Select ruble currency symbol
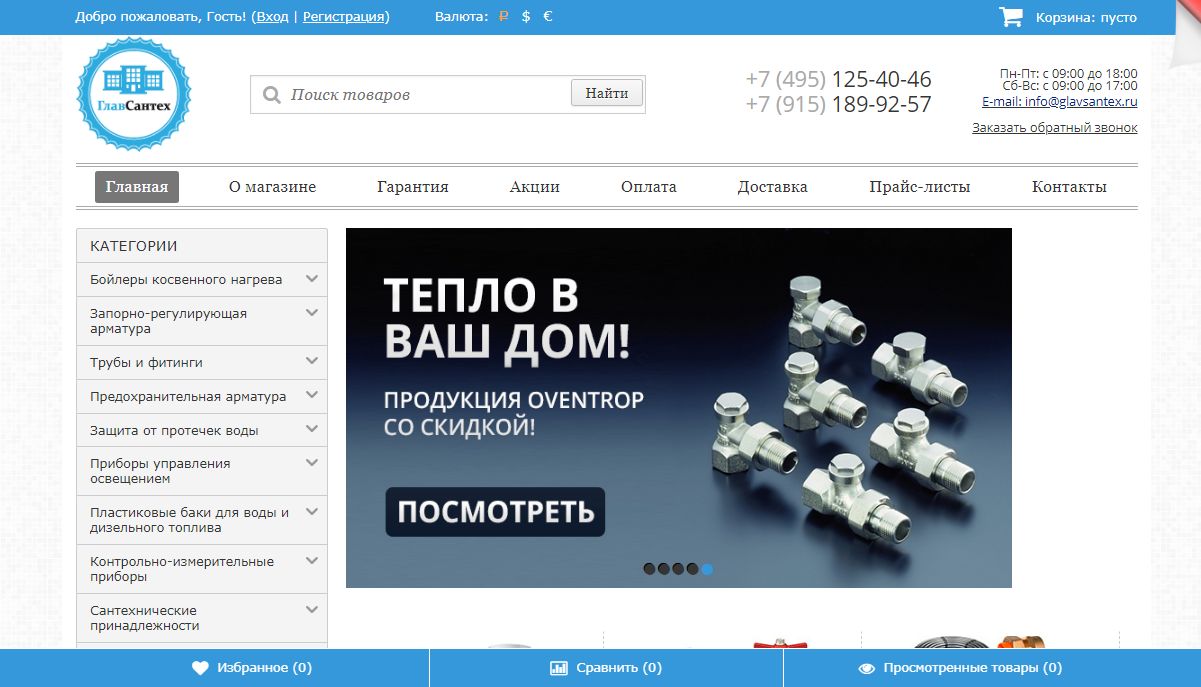Viewport: 1201px width, 687px height. pyautogui.click(x=503, y=17)
